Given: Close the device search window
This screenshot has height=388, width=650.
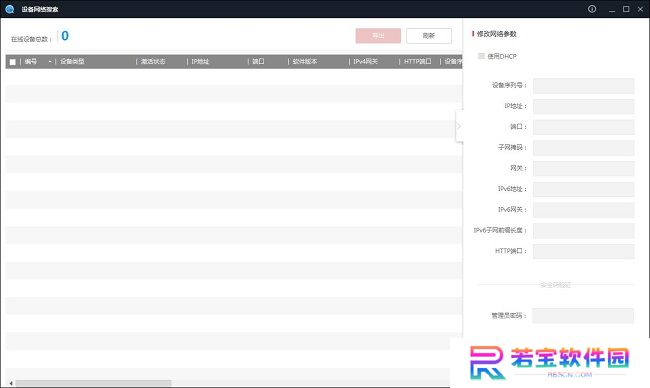Looking at the screenshot, I should (640, 9).
